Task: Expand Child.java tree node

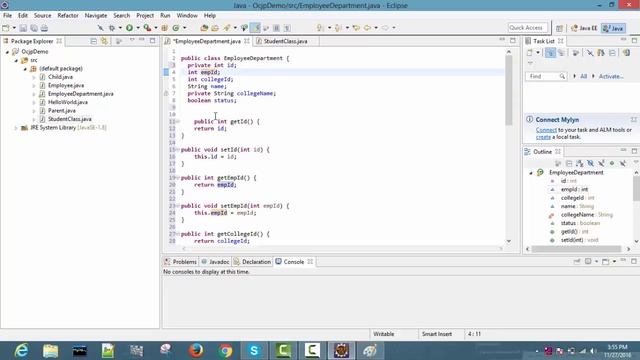Action: (34, 77)
